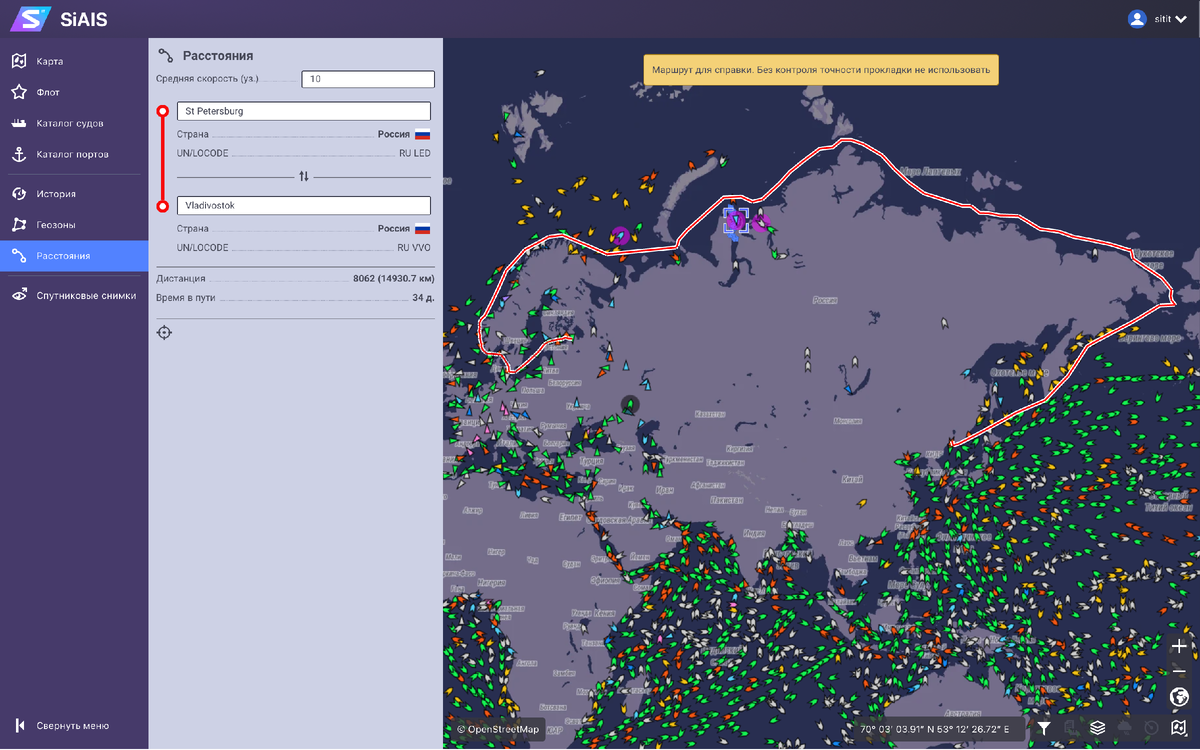
Task: Click the gauge speedometer icon in map toolbar
Action: tap(1152, 728)
